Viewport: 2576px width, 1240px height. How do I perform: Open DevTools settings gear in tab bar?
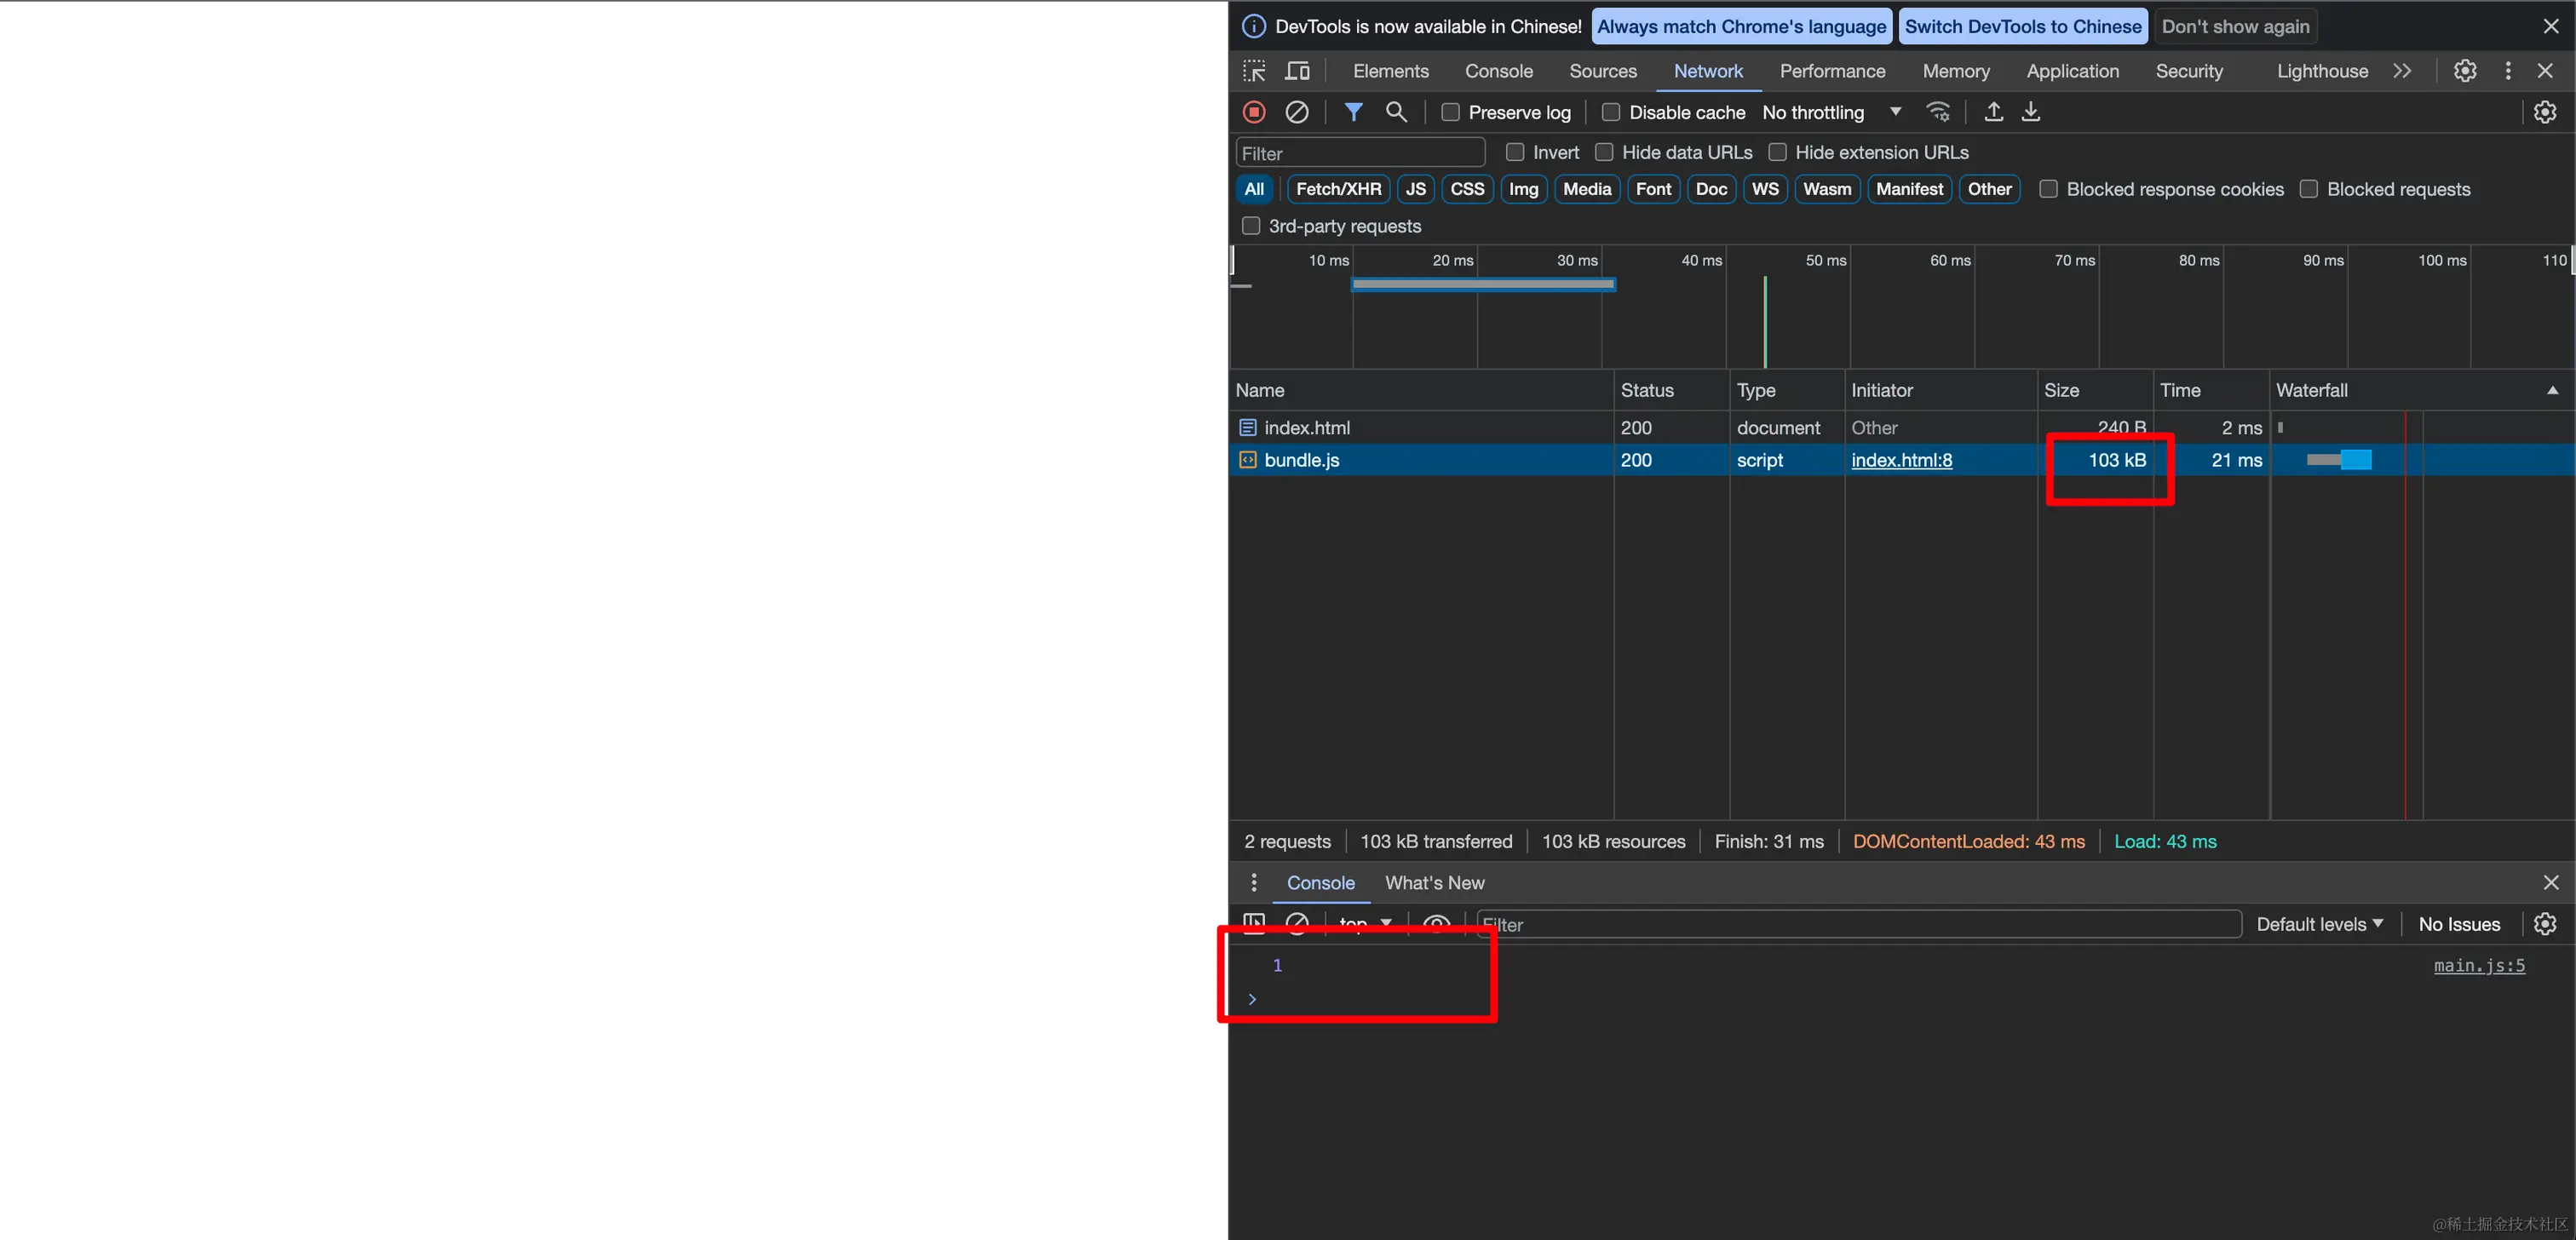coord(2465,71)
